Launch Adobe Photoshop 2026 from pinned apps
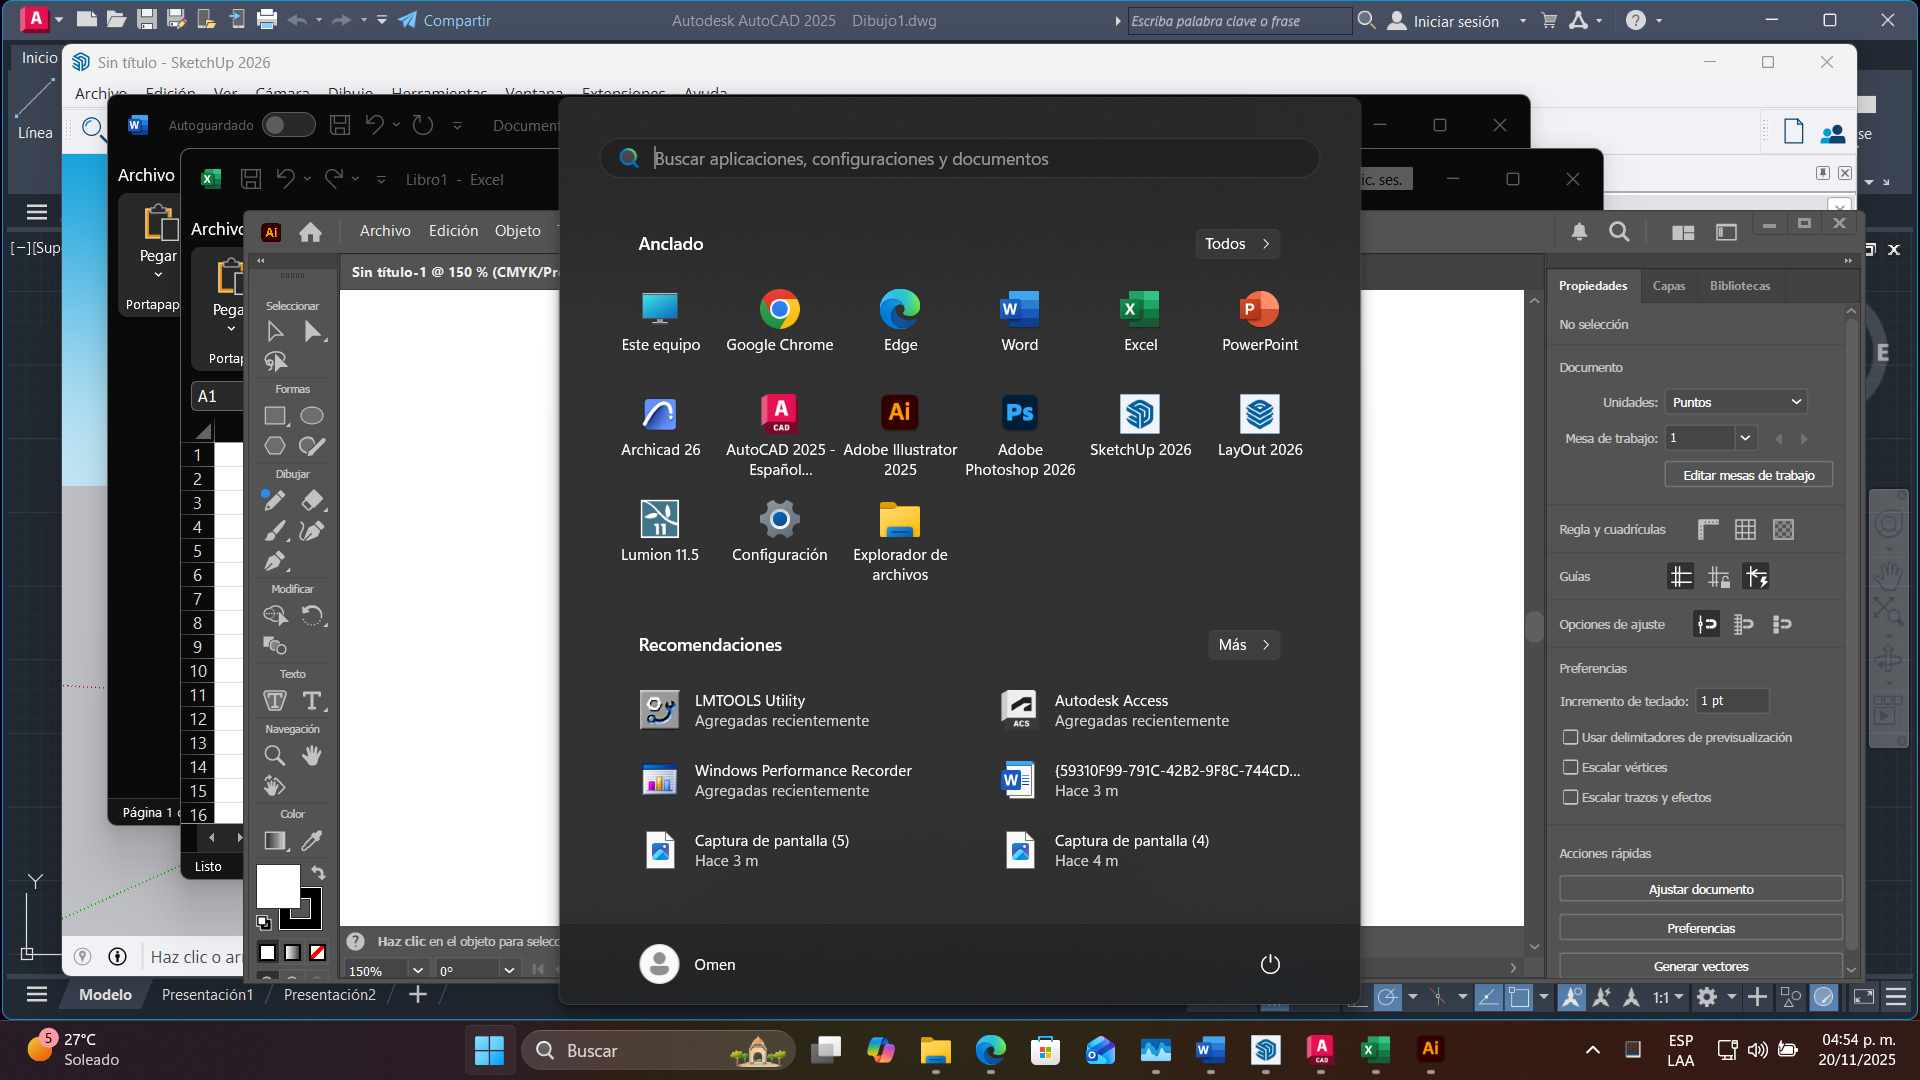 1020,435
